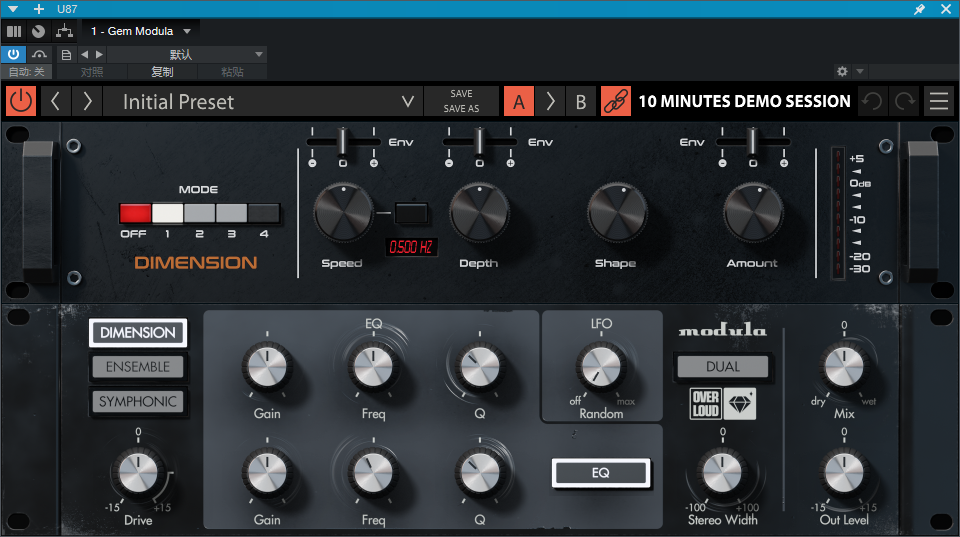The width and height of the screenshot is (960, 537).
Task: Open the host preset file icon
Action: coord(66,54)
